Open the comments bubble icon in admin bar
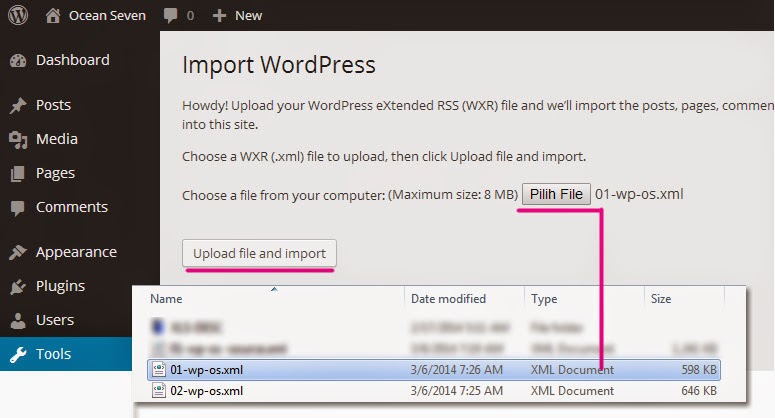The height and width of the screenshot is (418, 775). pyautogui.click(x=171, y=16)
